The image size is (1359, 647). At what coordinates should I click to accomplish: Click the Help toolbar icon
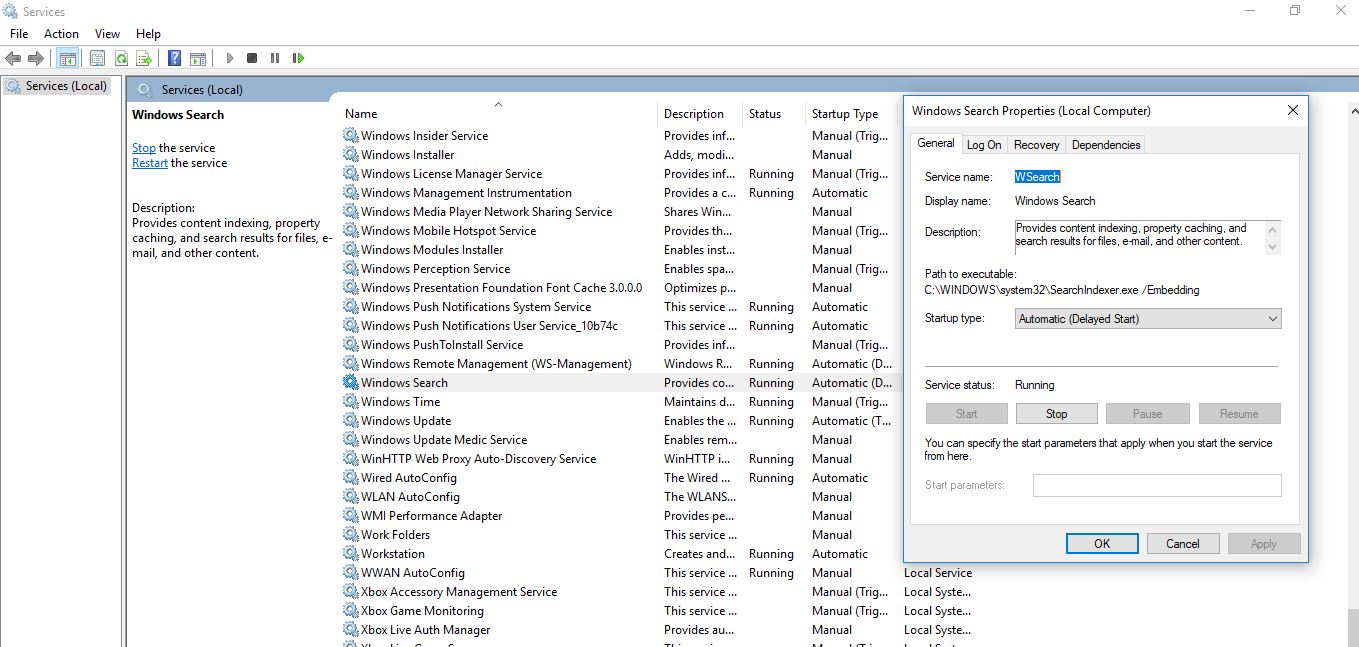(x=172, y=58)
